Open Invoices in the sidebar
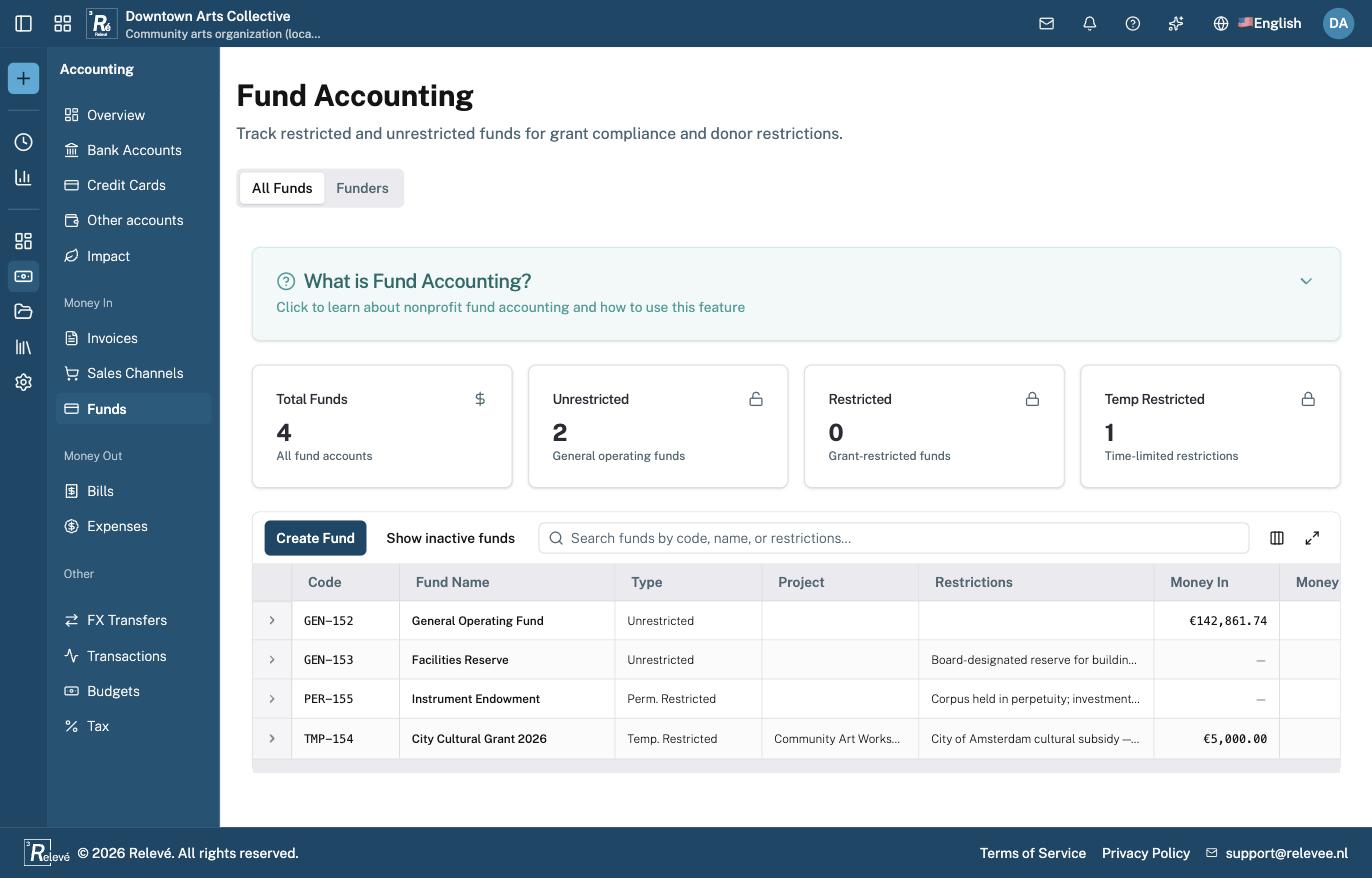The height and width of the screenshot is (878, 1372). click(x=134, y=338)
